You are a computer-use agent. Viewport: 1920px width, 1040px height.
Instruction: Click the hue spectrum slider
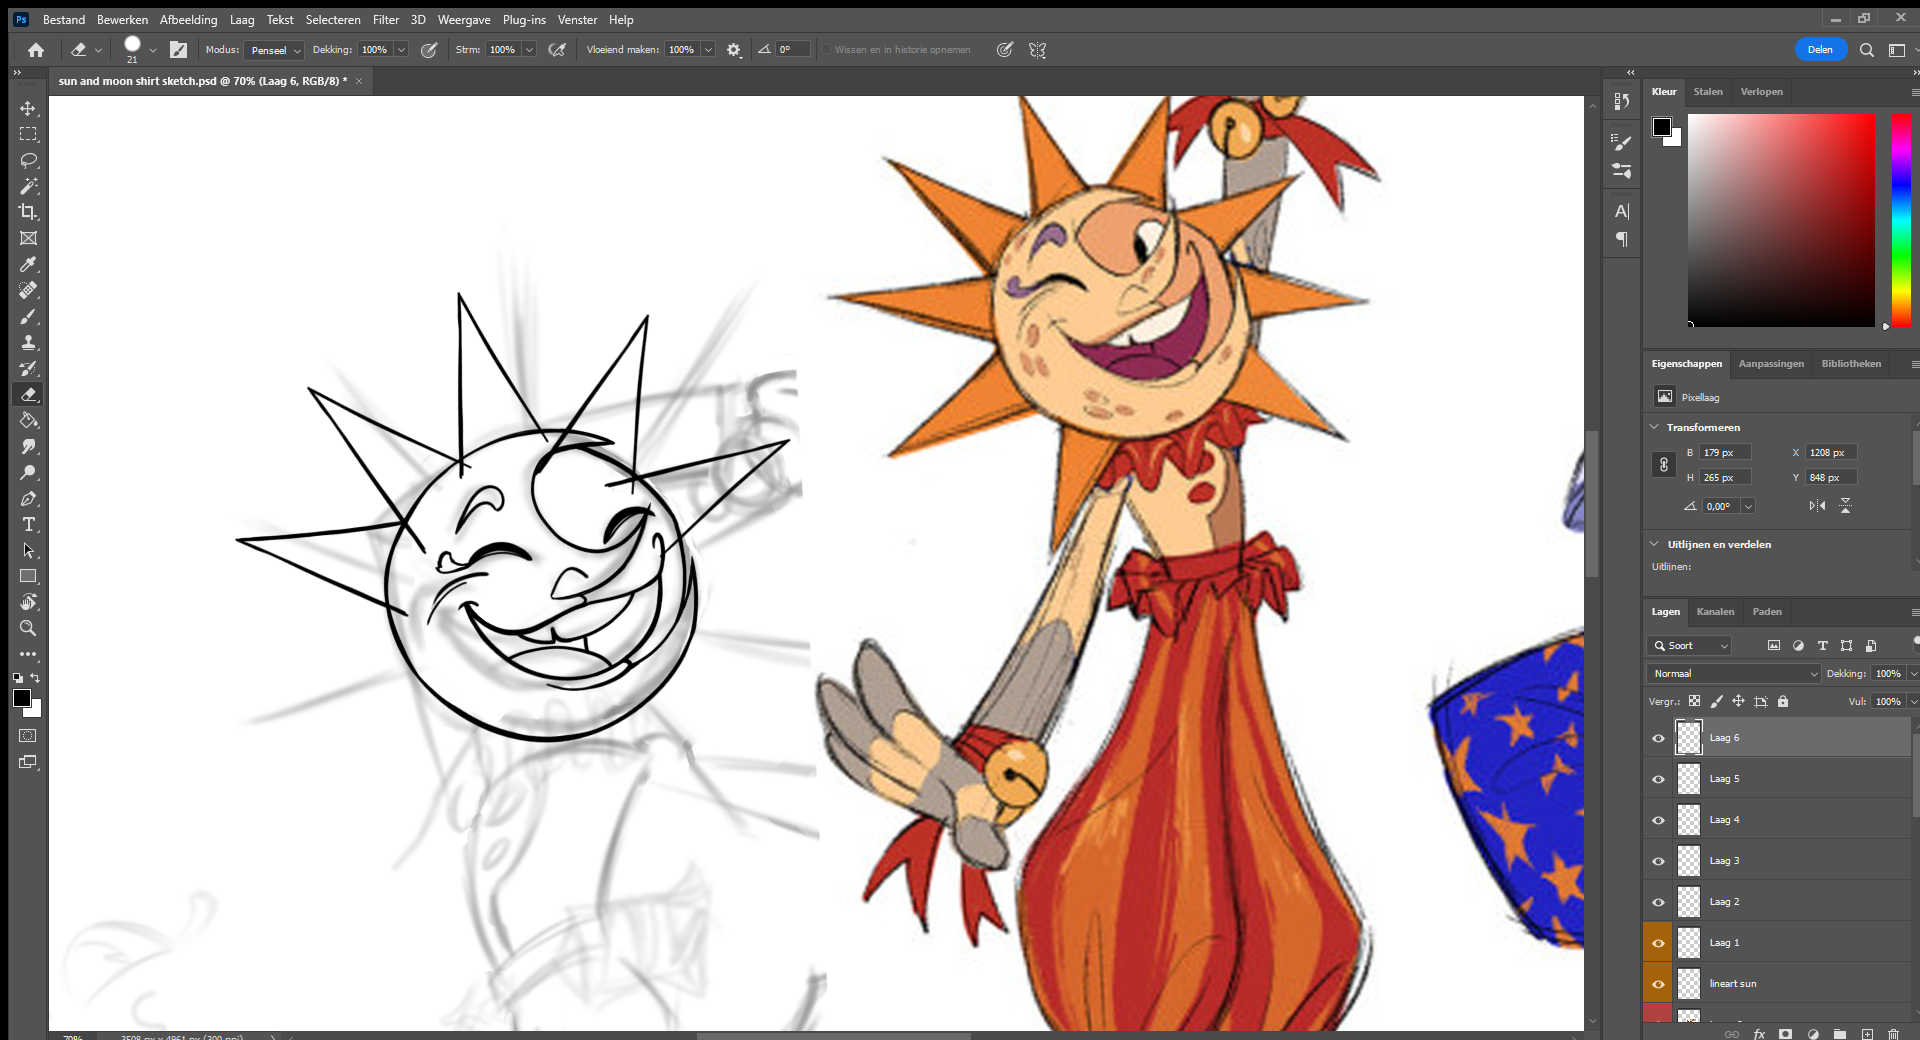[x=1901, y=220]
